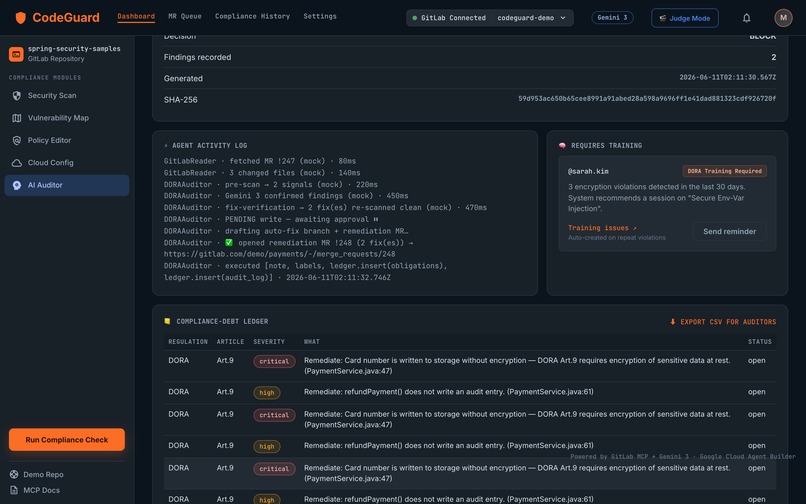Open the codeguard-demo project dropdown
806x504 pixels.
(x=532, y=18)
